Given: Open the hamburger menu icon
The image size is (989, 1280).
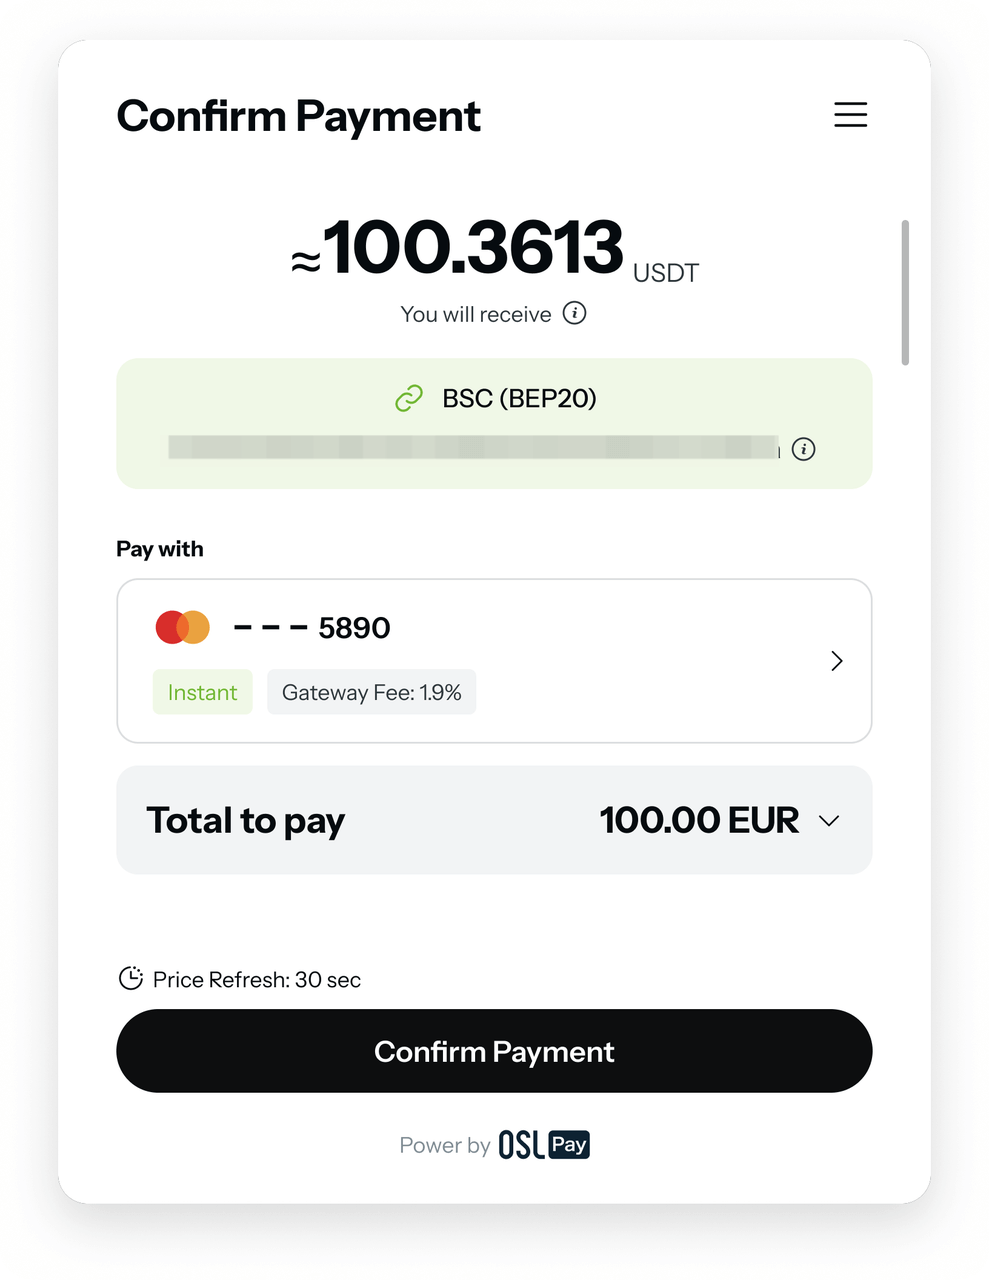Looking at the screenshot, I should [x=850, y=114].
